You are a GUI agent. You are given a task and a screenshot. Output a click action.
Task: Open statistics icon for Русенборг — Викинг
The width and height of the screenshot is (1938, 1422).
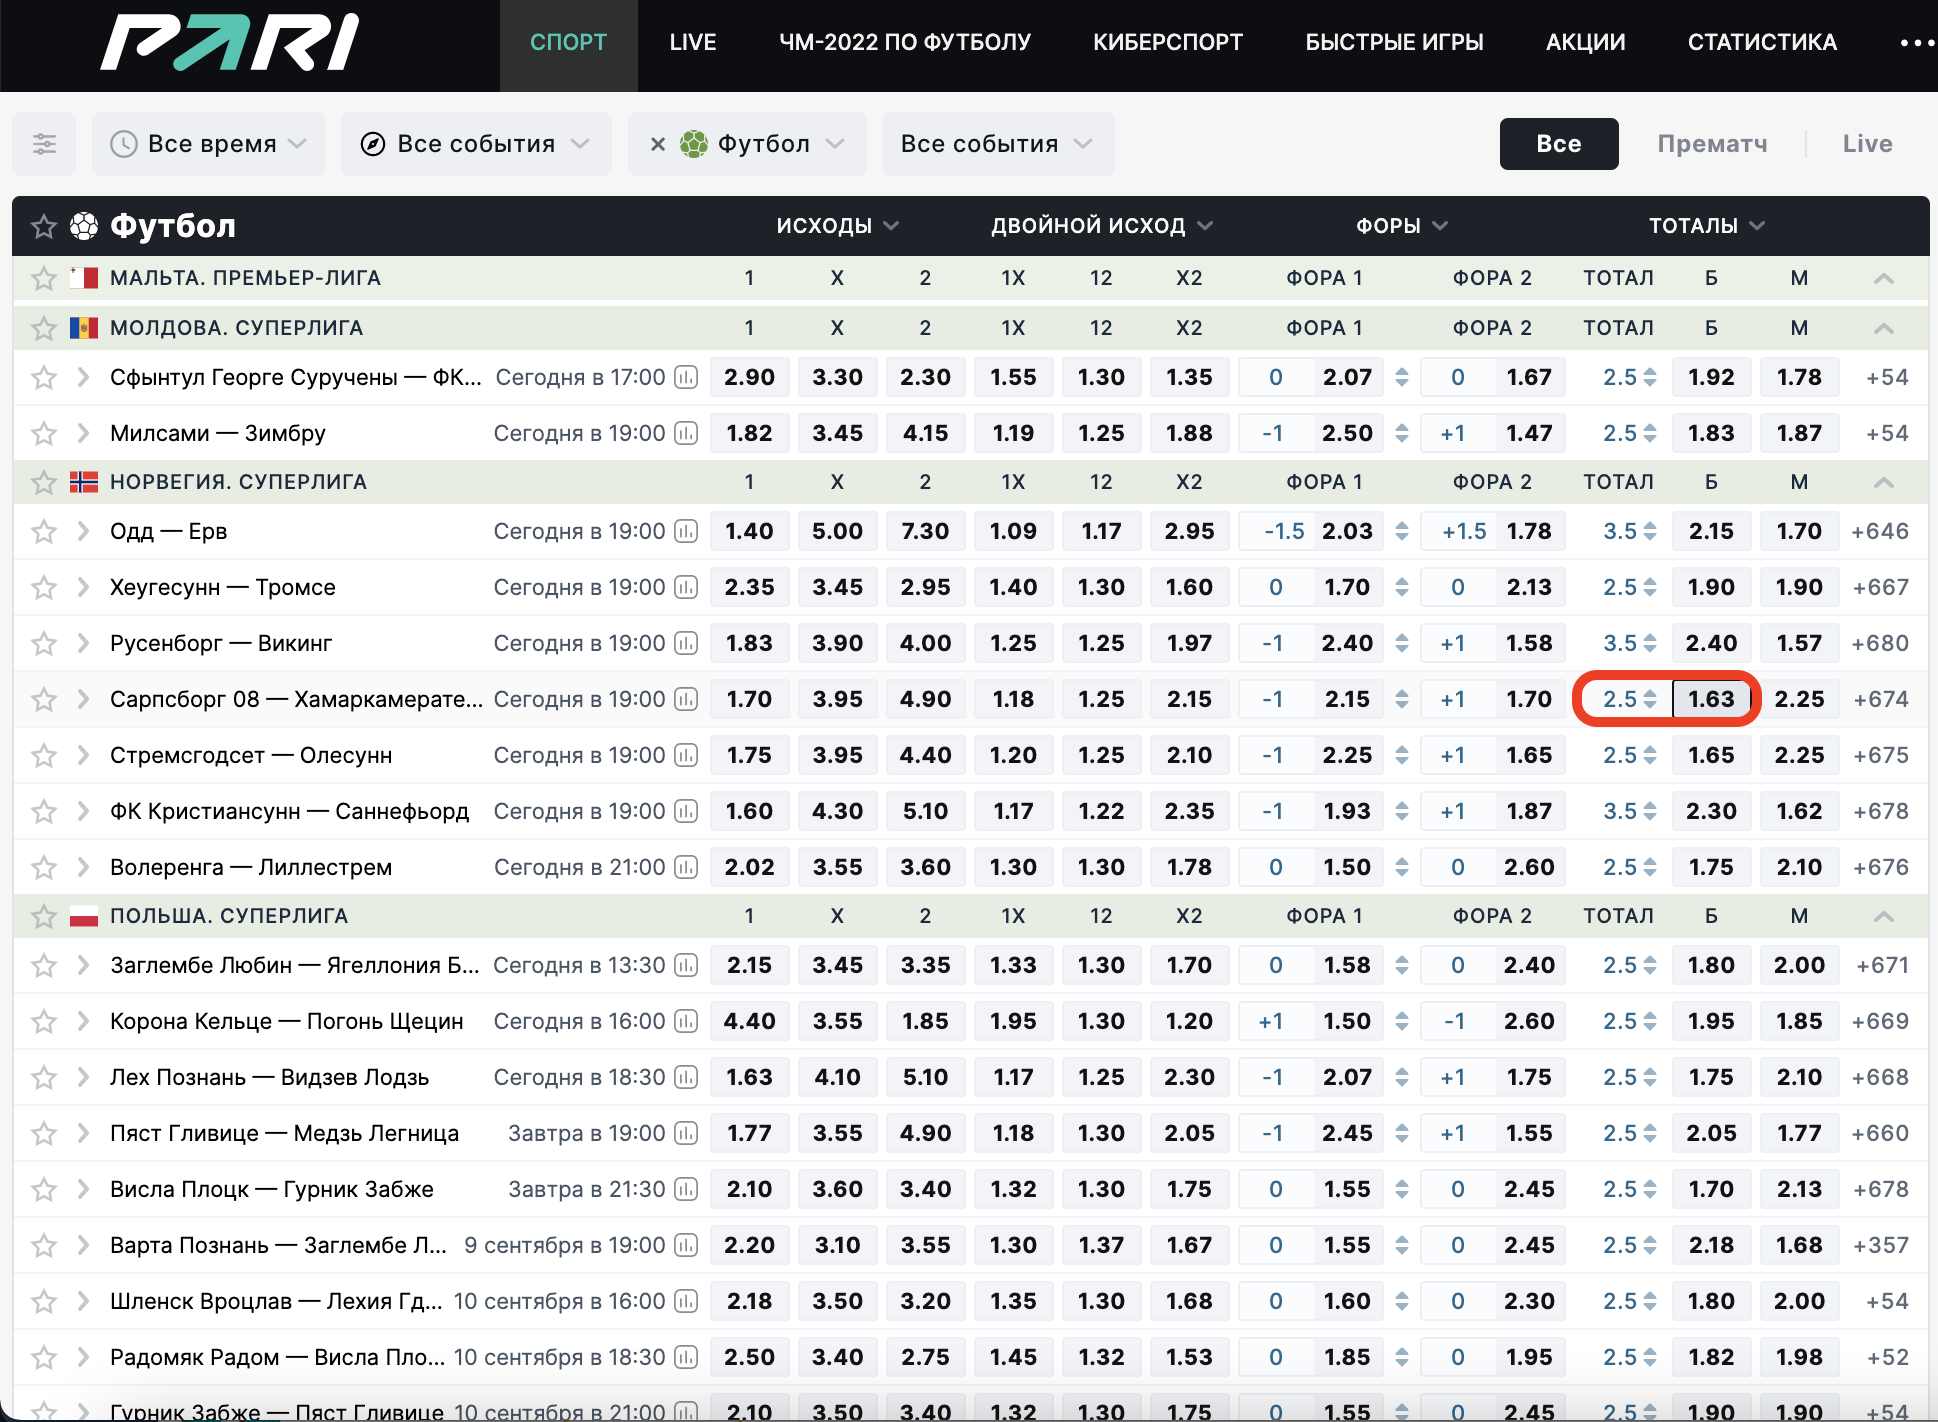click(x=686, y=643)
